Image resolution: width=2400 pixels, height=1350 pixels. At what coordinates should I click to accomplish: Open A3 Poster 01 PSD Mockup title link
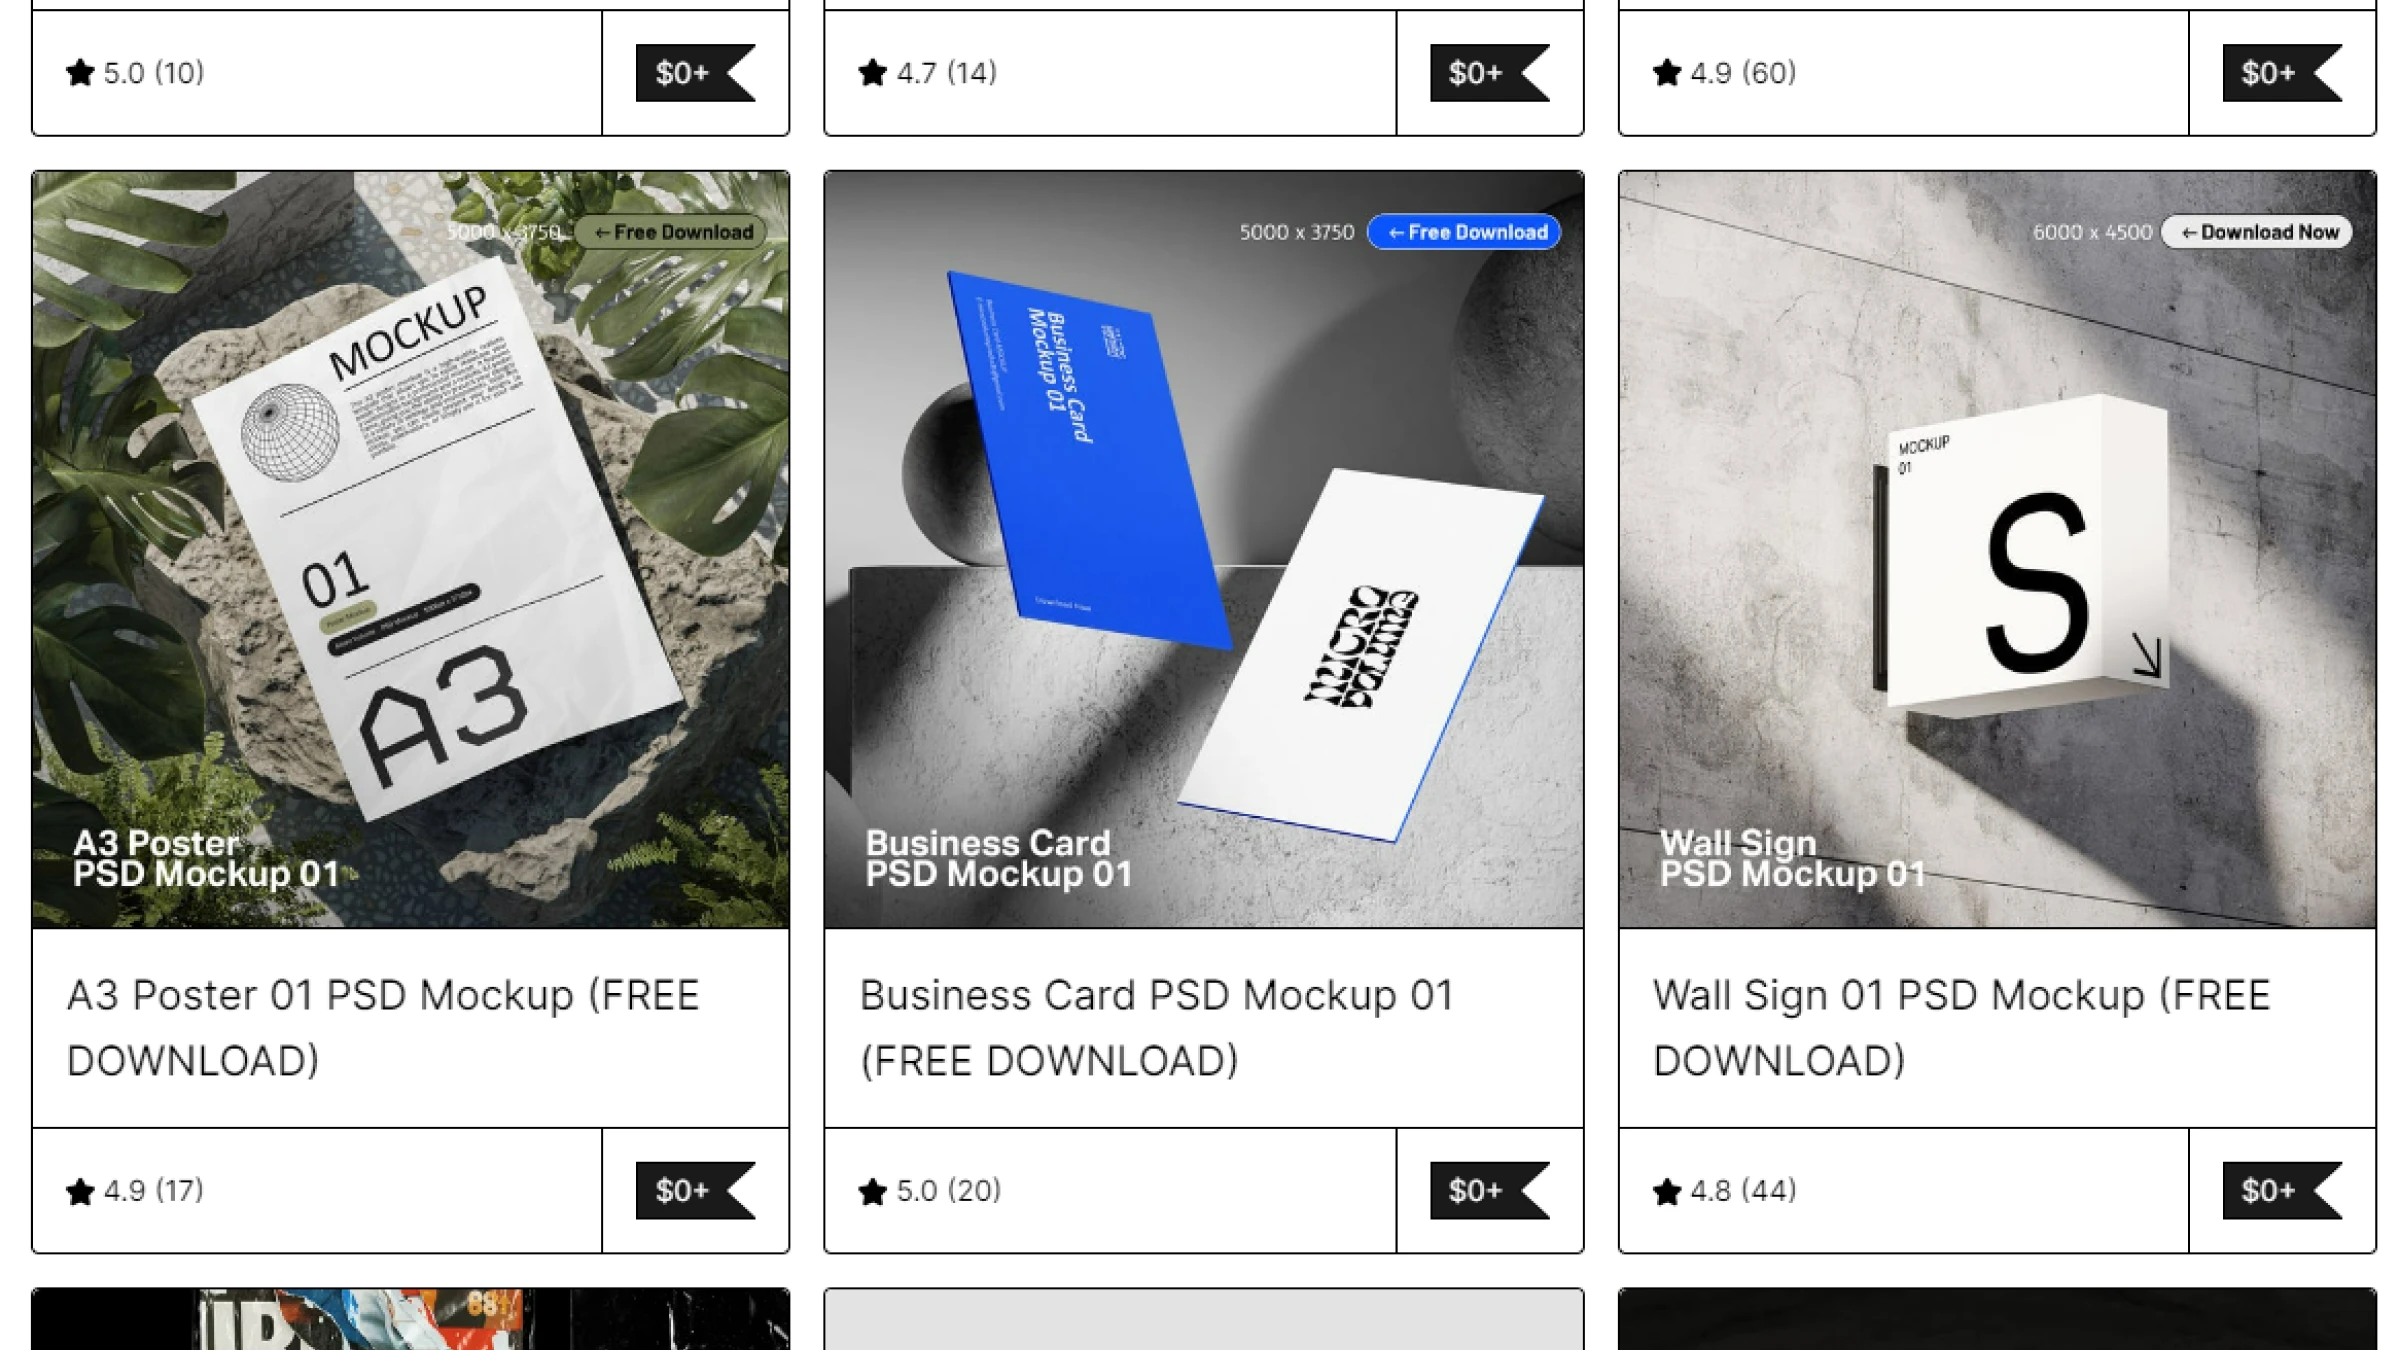pyautogui.click(x=383, y=1028)
